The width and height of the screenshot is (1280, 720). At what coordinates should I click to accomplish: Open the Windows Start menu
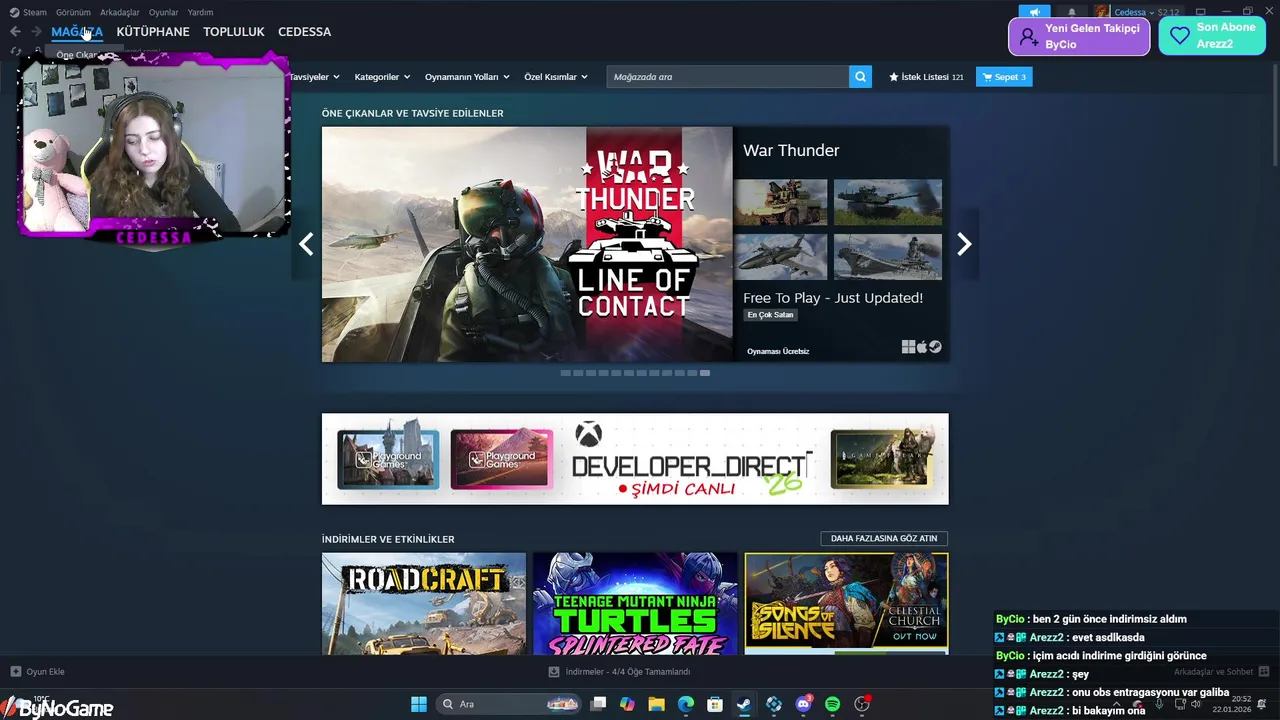419,704
